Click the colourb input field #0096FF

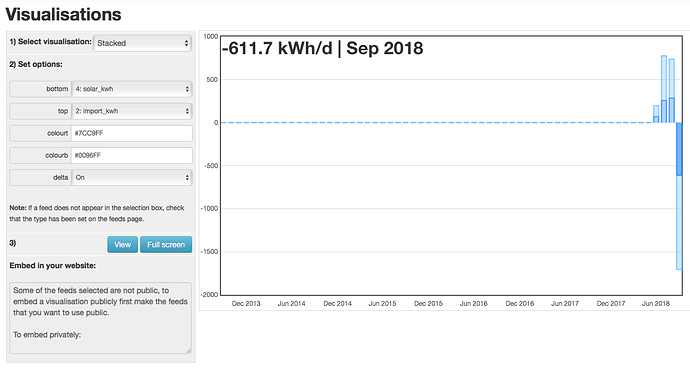132,155
